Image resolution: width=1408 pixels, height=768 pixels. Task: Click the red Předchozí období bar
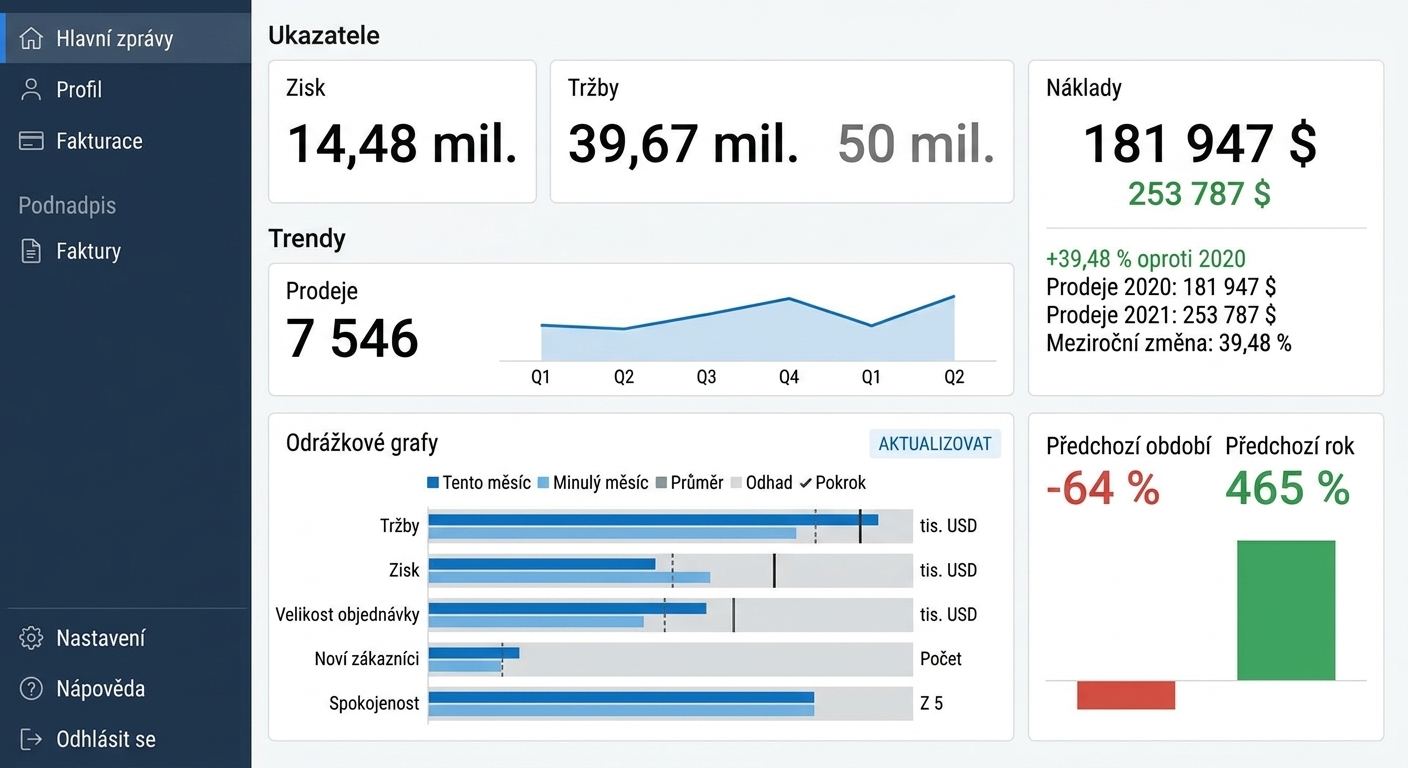coord(1126,695)
